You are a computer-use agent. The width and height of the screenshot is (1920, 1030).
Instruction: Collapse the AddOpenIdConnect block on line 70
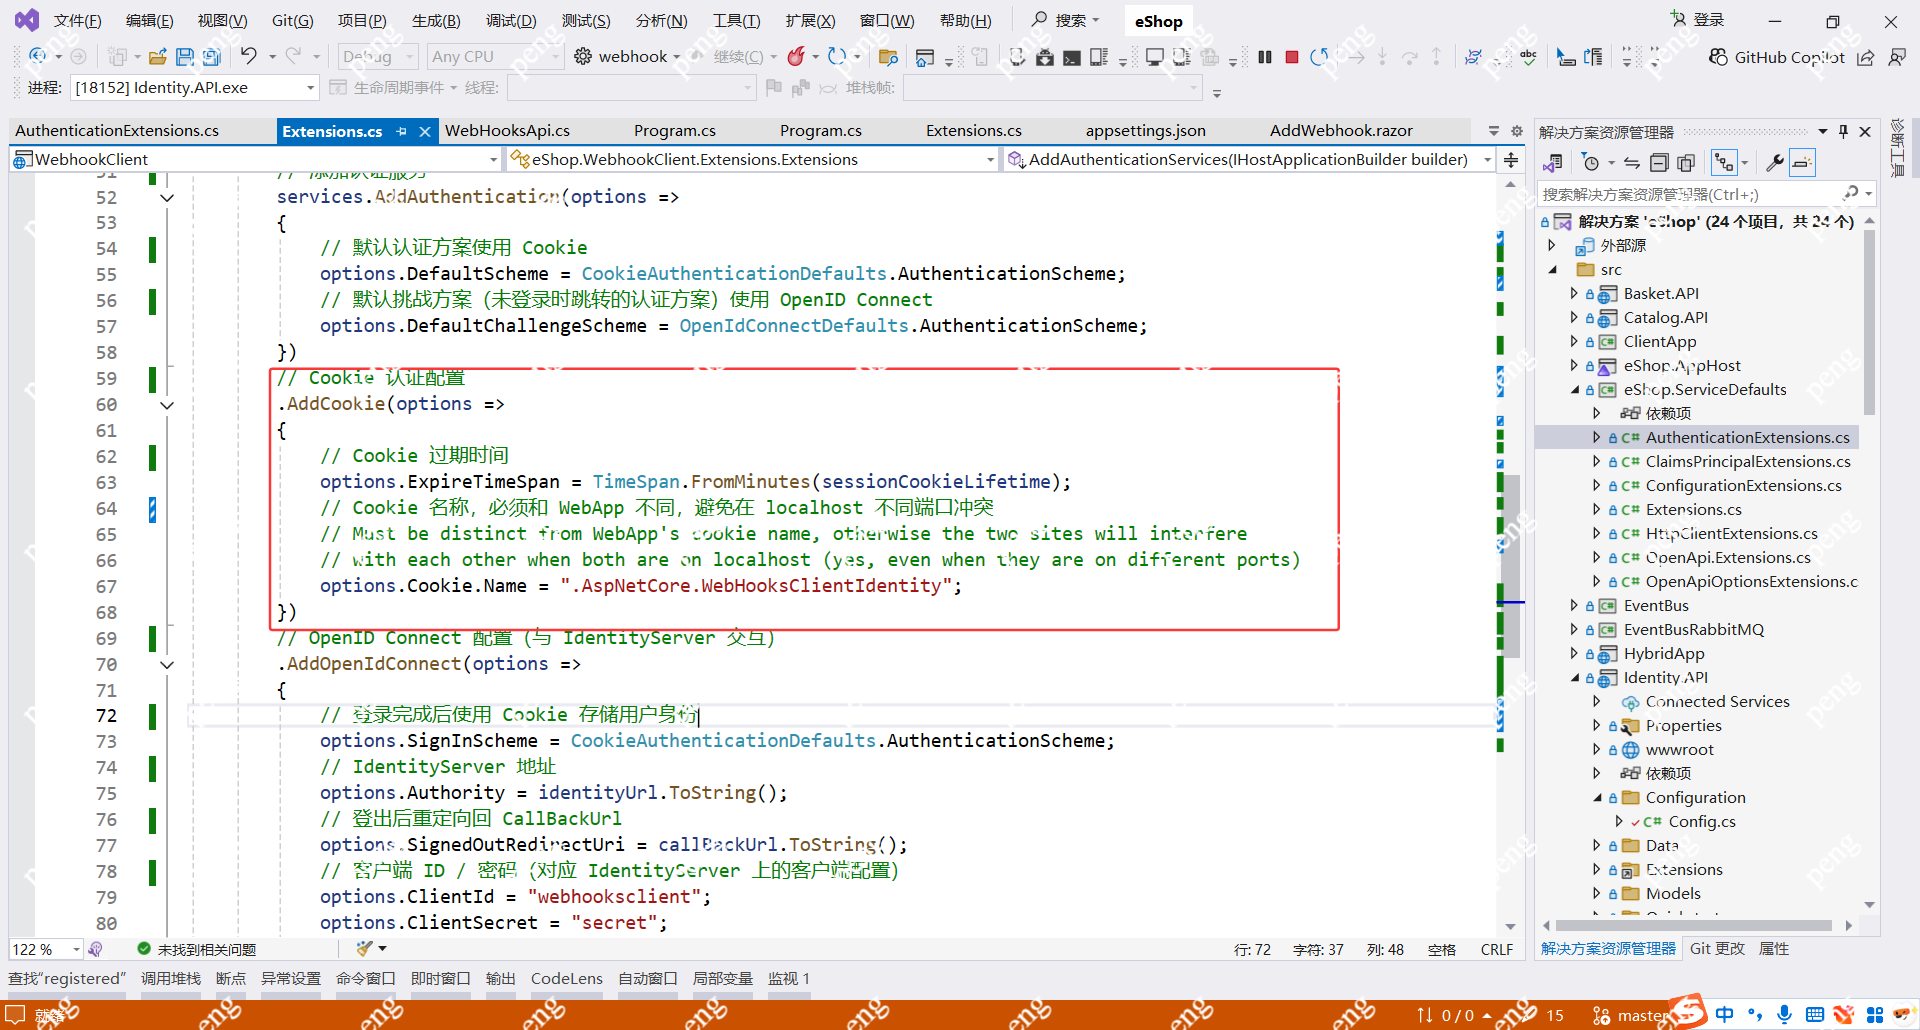tap(167, 665)
